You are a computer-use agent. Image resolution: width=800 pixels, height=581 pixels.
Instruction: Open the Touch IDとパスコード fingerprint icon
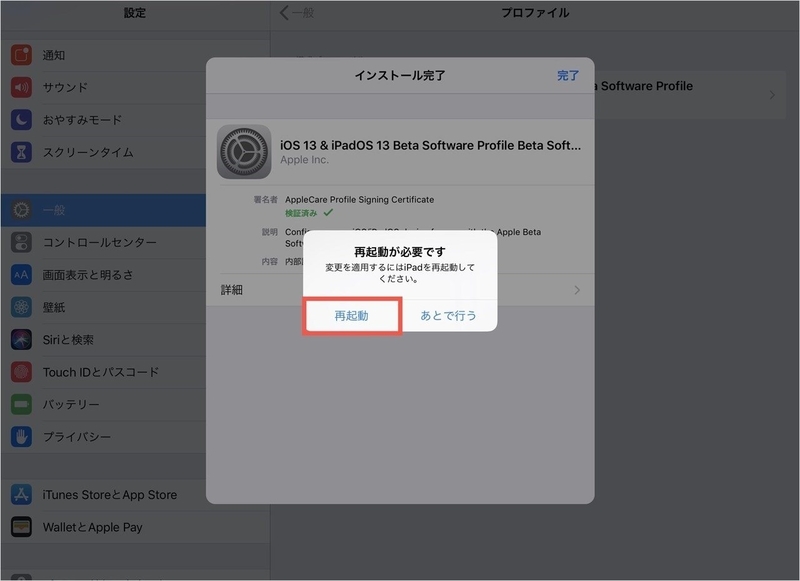click(x=21, y=372)
